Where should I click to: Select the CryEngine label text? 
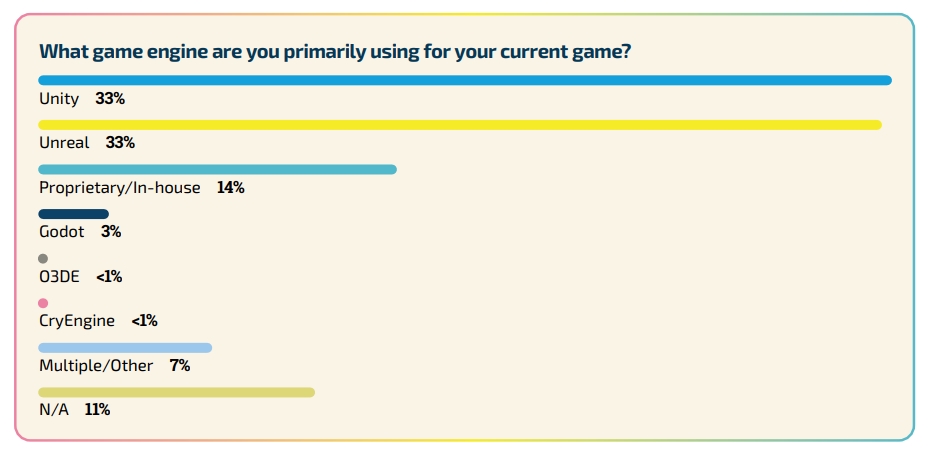click(77, 321)
